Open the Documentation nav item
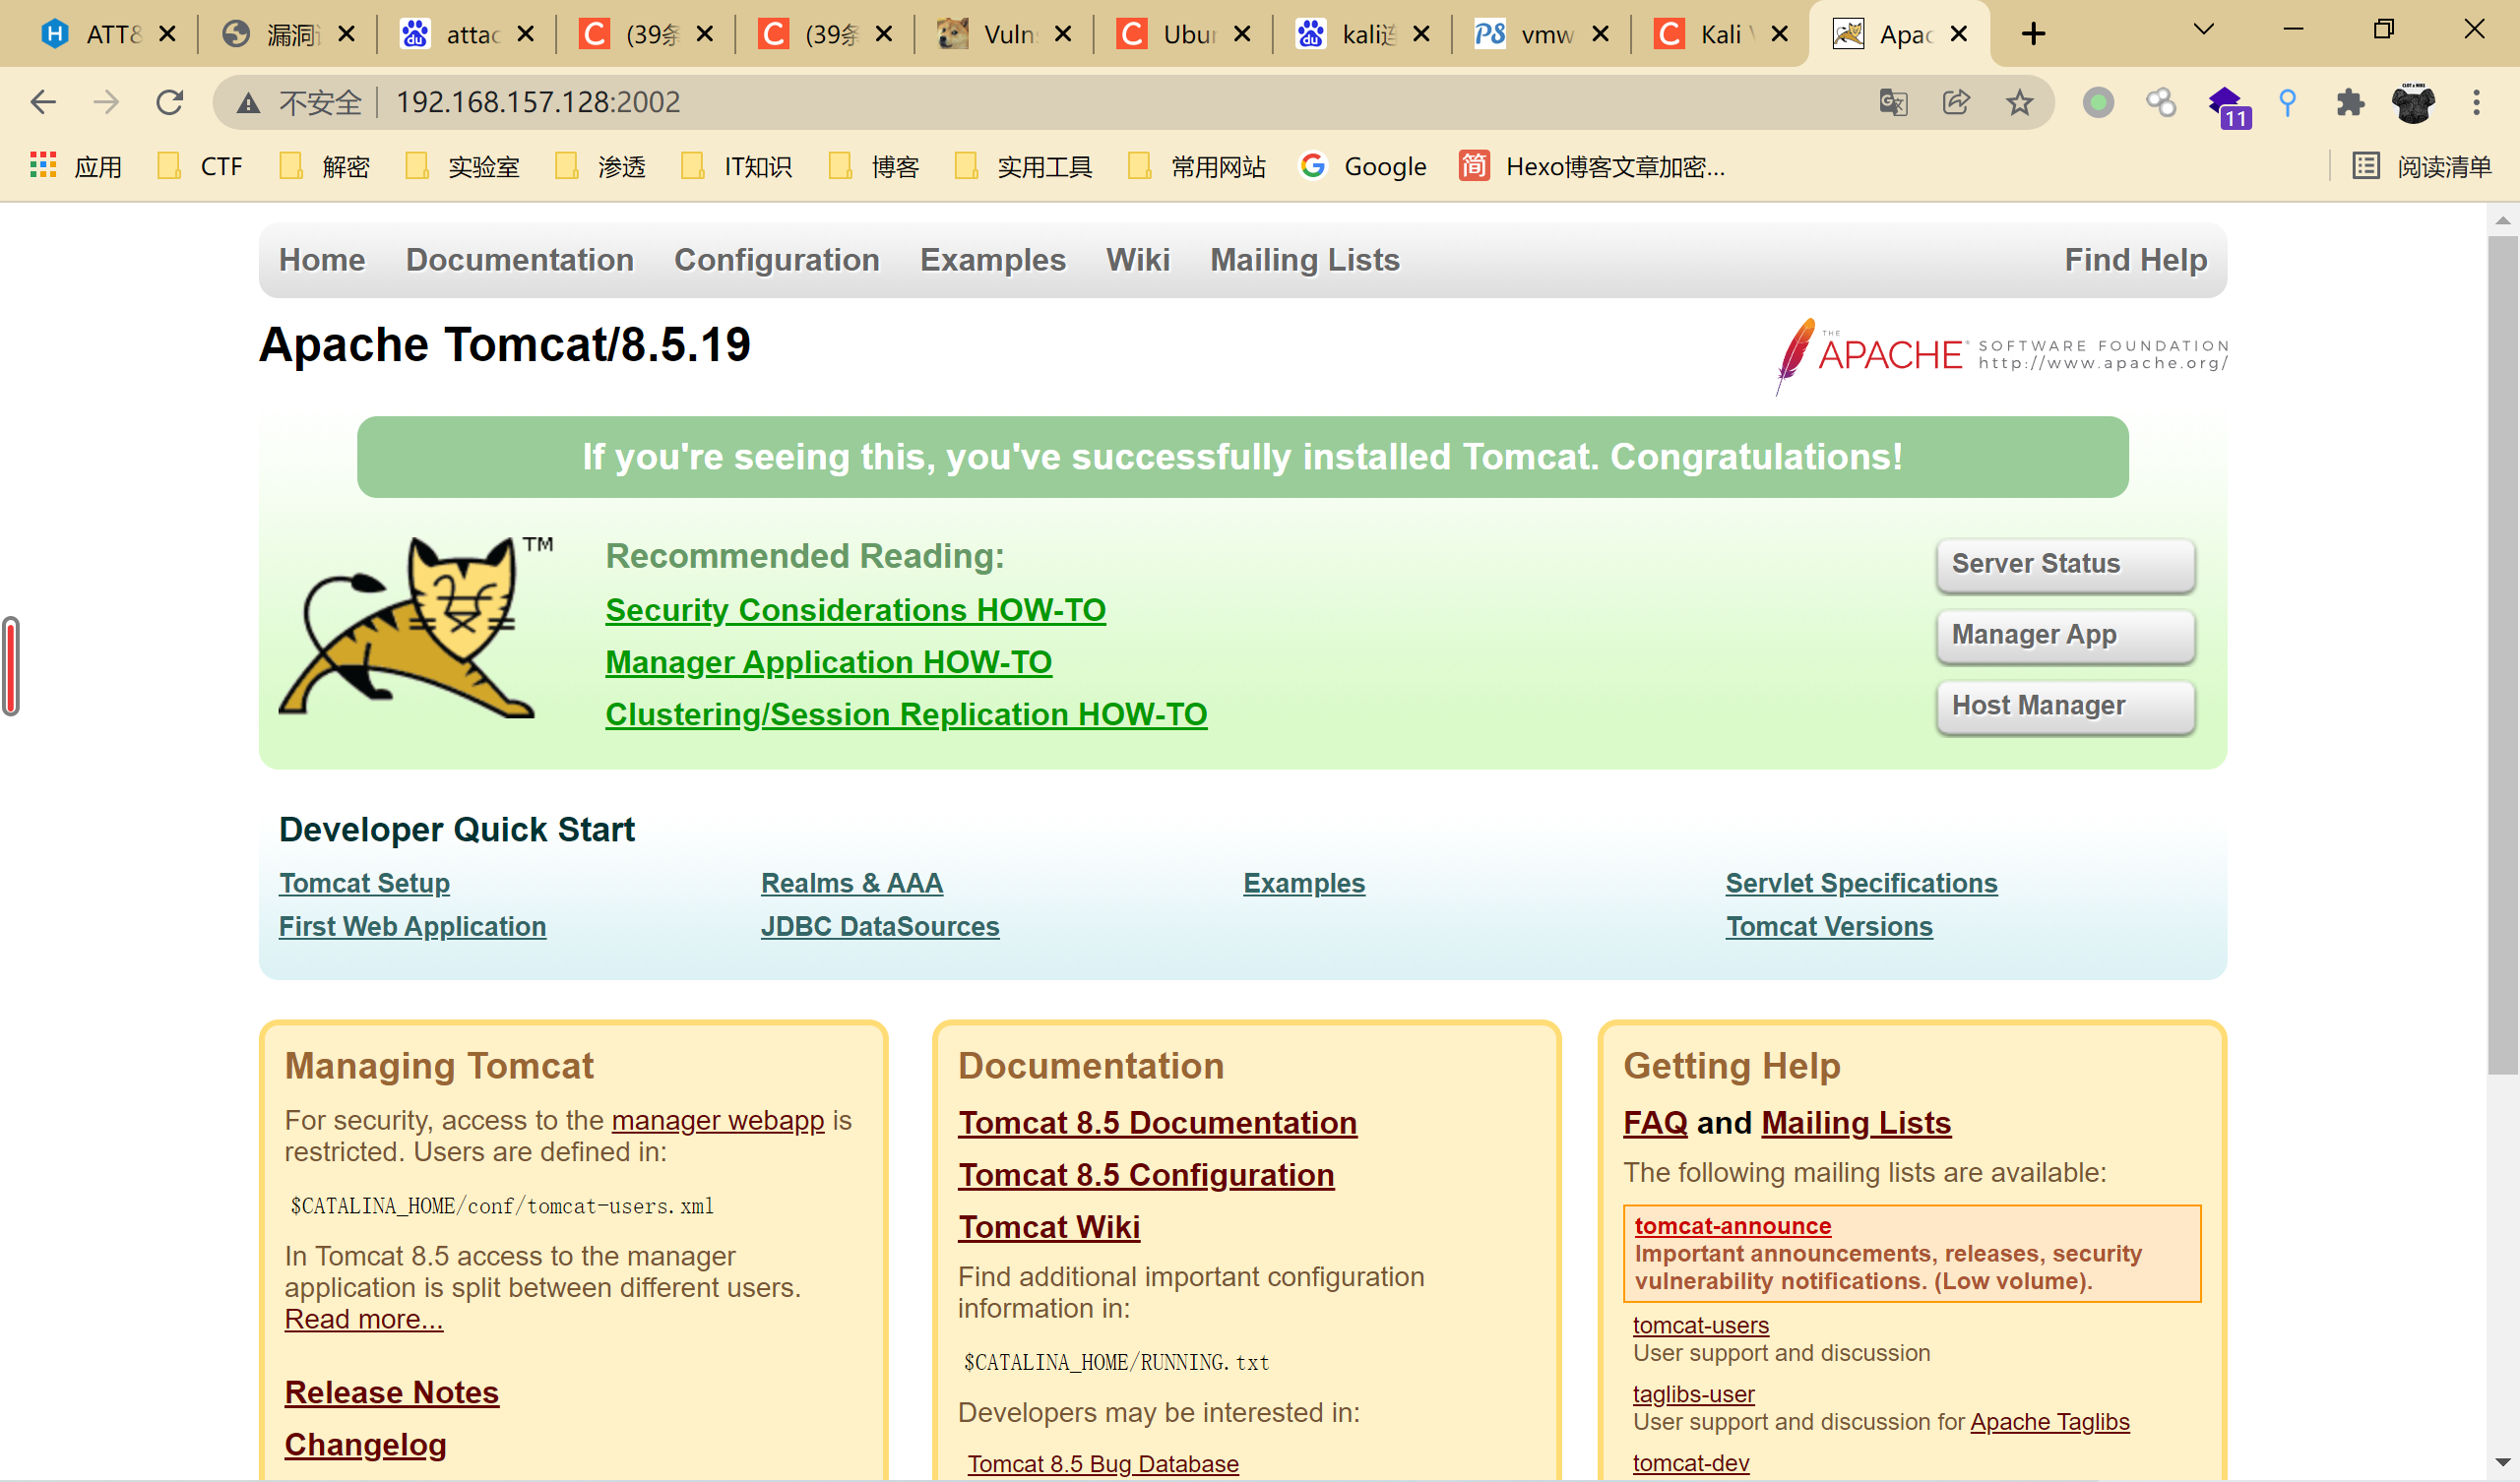Screen dimensions: 2520x1482 (x=519, y=260)
